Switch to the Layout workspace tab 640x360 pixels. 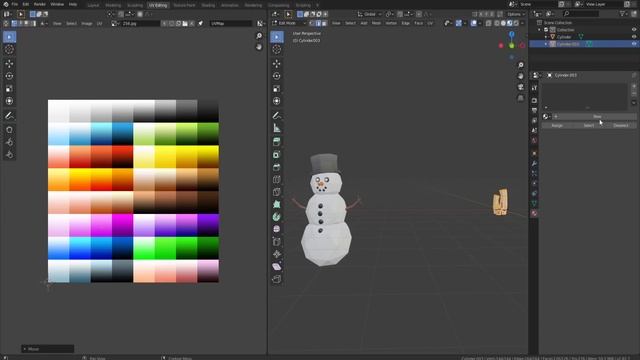pos(93,5)
